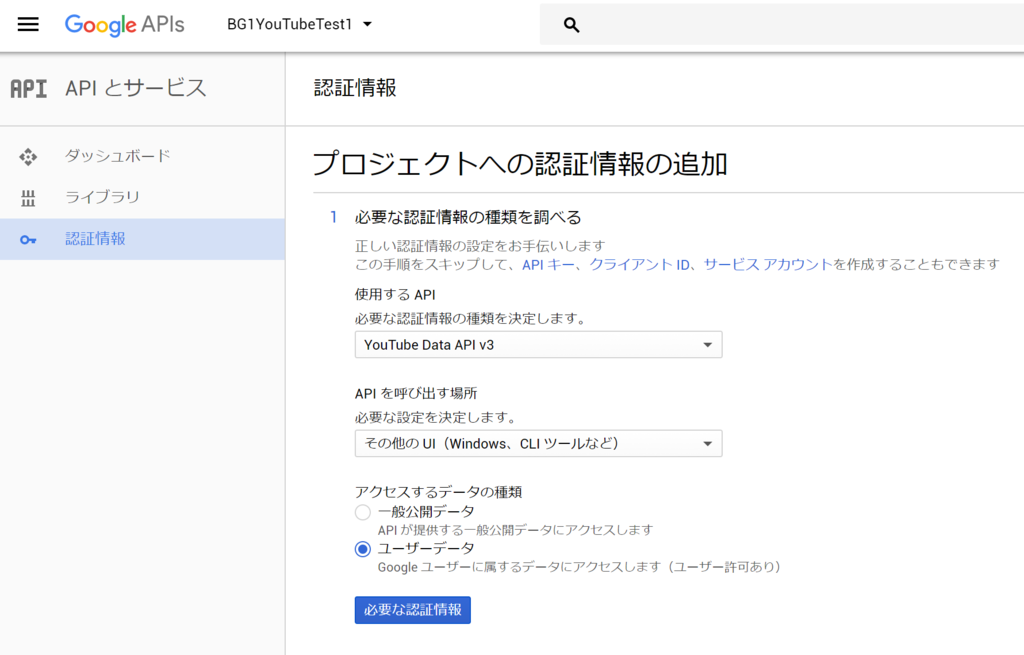This screenshot has width=1024, height=655.
Task: Click the サービス アカウント link
Action: 768,264
